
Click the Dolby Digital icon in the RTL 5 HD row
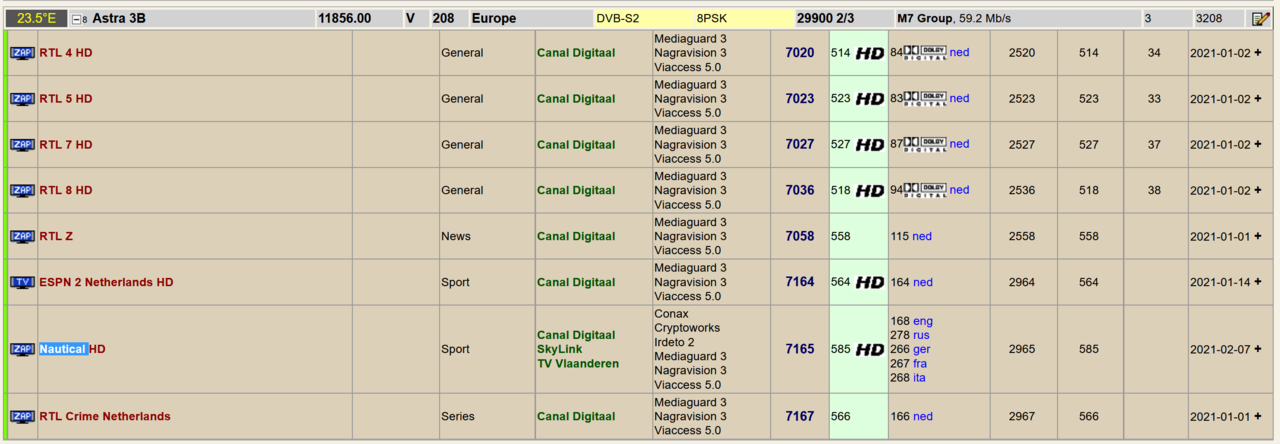tap(925, 99)
